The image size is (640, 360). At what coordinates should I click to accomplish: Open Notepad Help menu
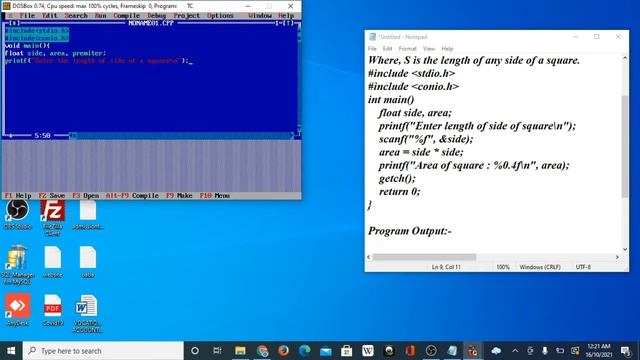(447, 49)
